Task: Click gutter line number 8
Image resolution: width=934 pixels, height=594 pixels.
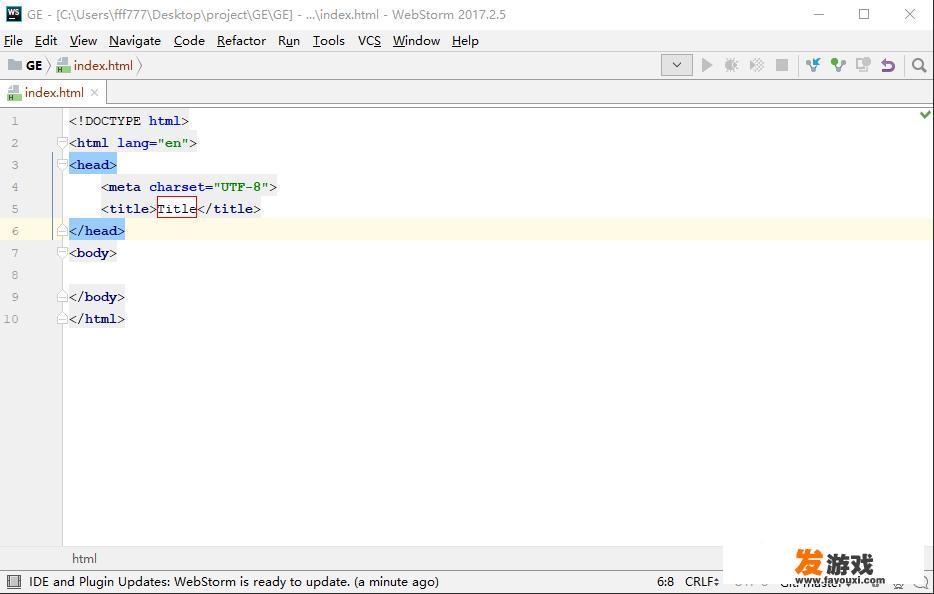Action: click(15, 275)
